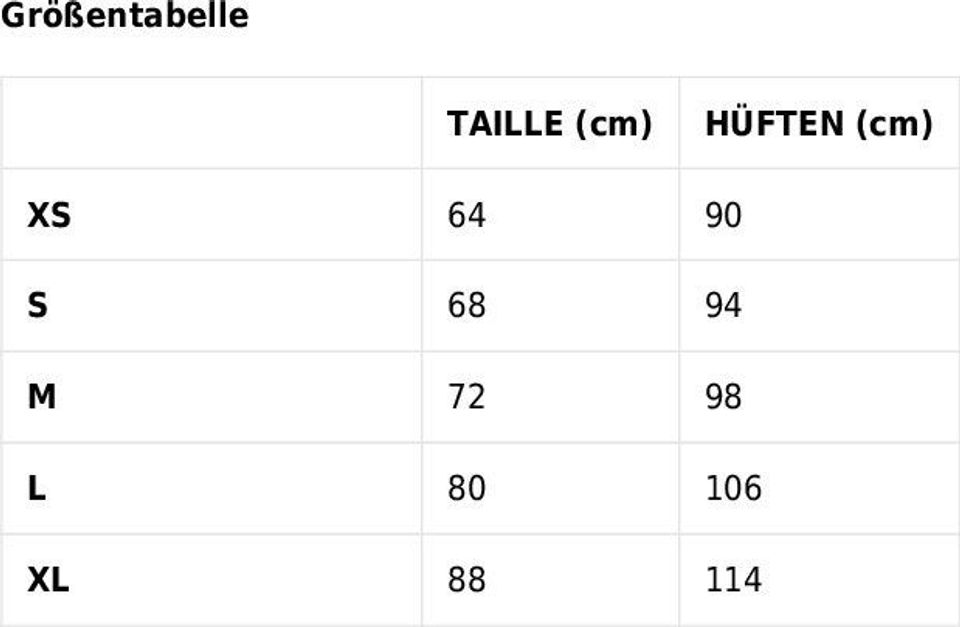This screenshot has width=960, height=627.
Task: Click the S size row label
Action: point(37,306)
